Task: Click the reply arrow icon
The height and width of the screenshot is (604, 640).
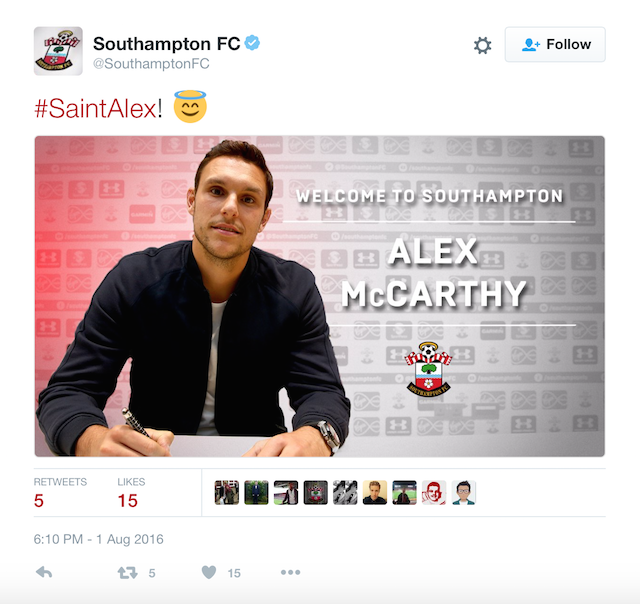Action: pos(44,572)
